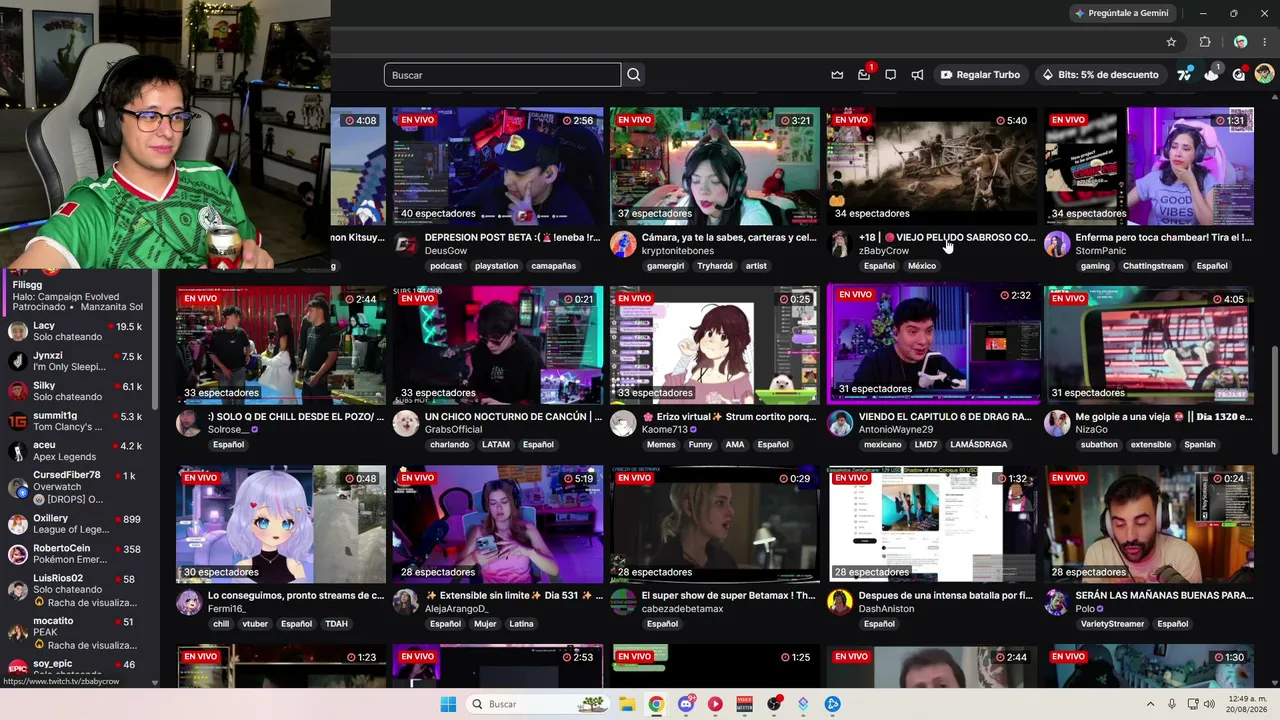Open the whispers chat bubble icon
Viewport: 1280px width, 720px height.
click(890, 75)
